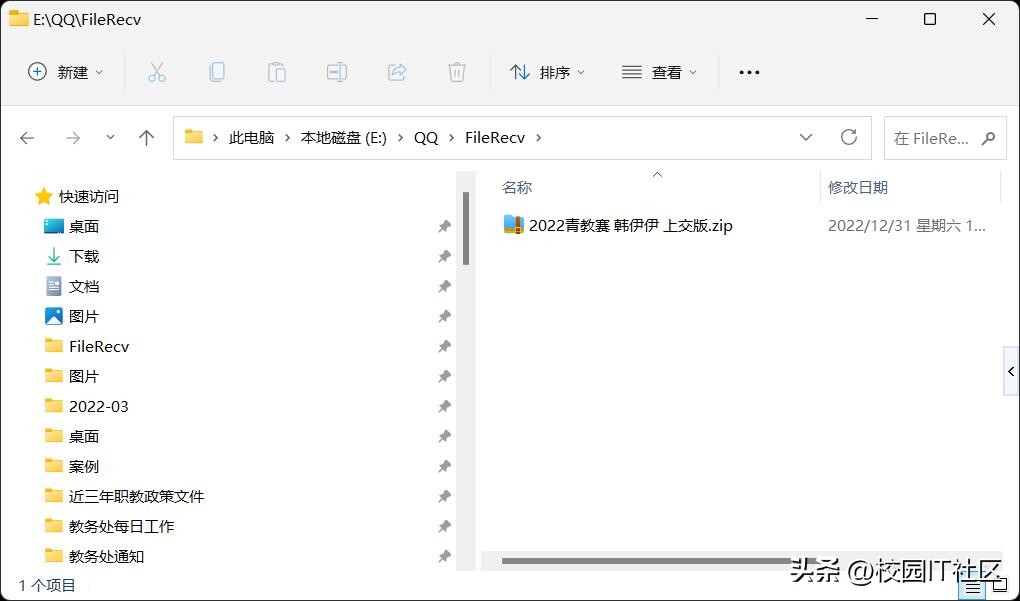Unpin the 案例 folder via its pin icon
This screenshot has height=601, width=1020.
pyautogui.click(x=445, y=466)
